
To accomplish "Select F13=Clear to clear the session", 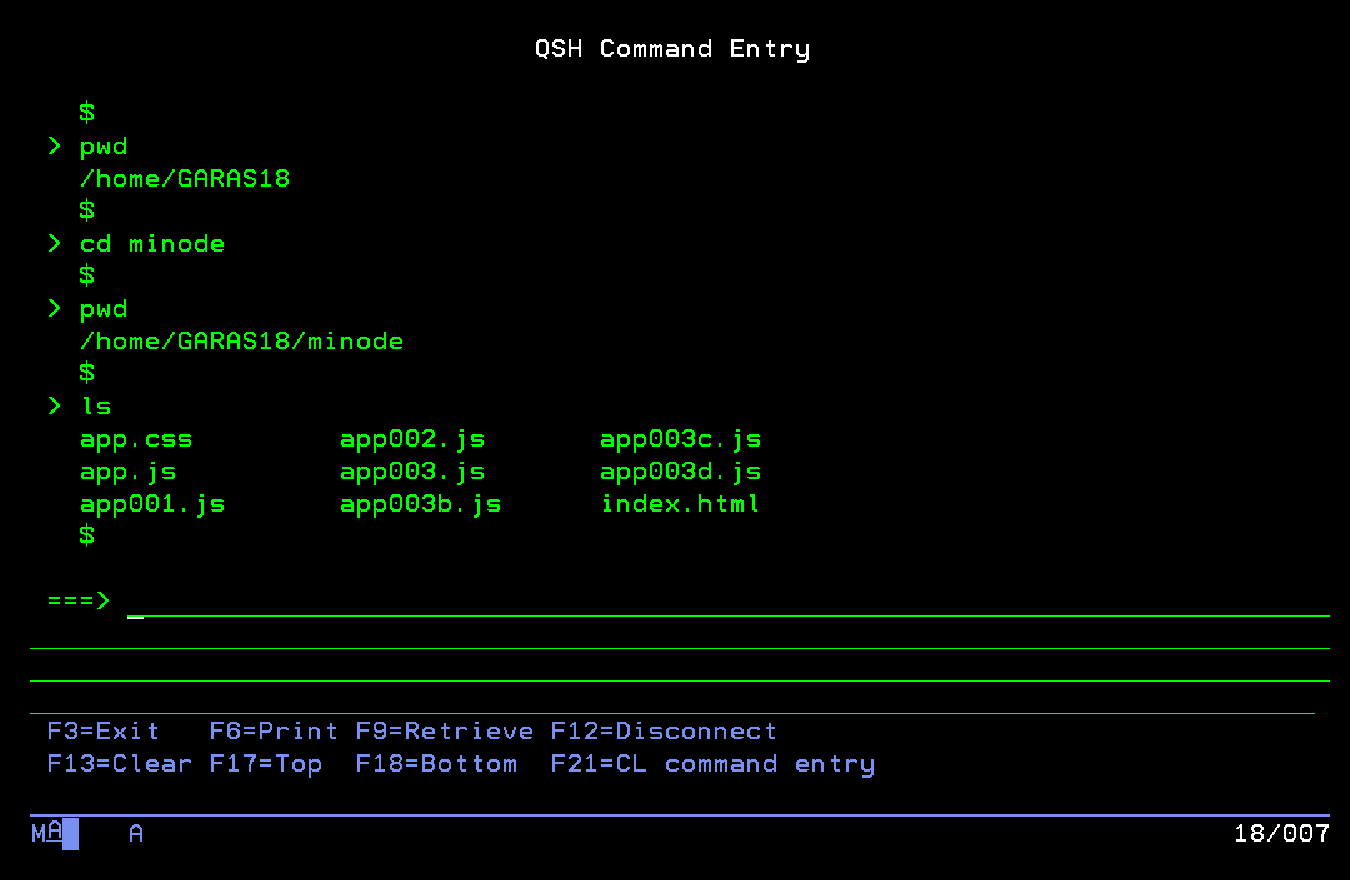I will 119,764.
